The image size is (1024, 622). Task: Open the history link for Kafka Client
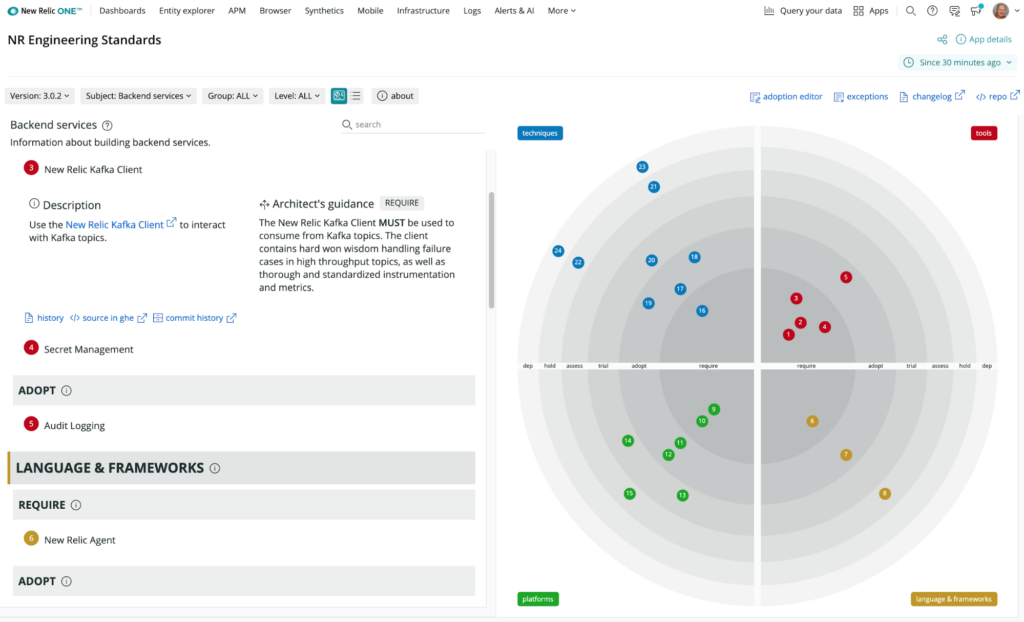point(44,318)
